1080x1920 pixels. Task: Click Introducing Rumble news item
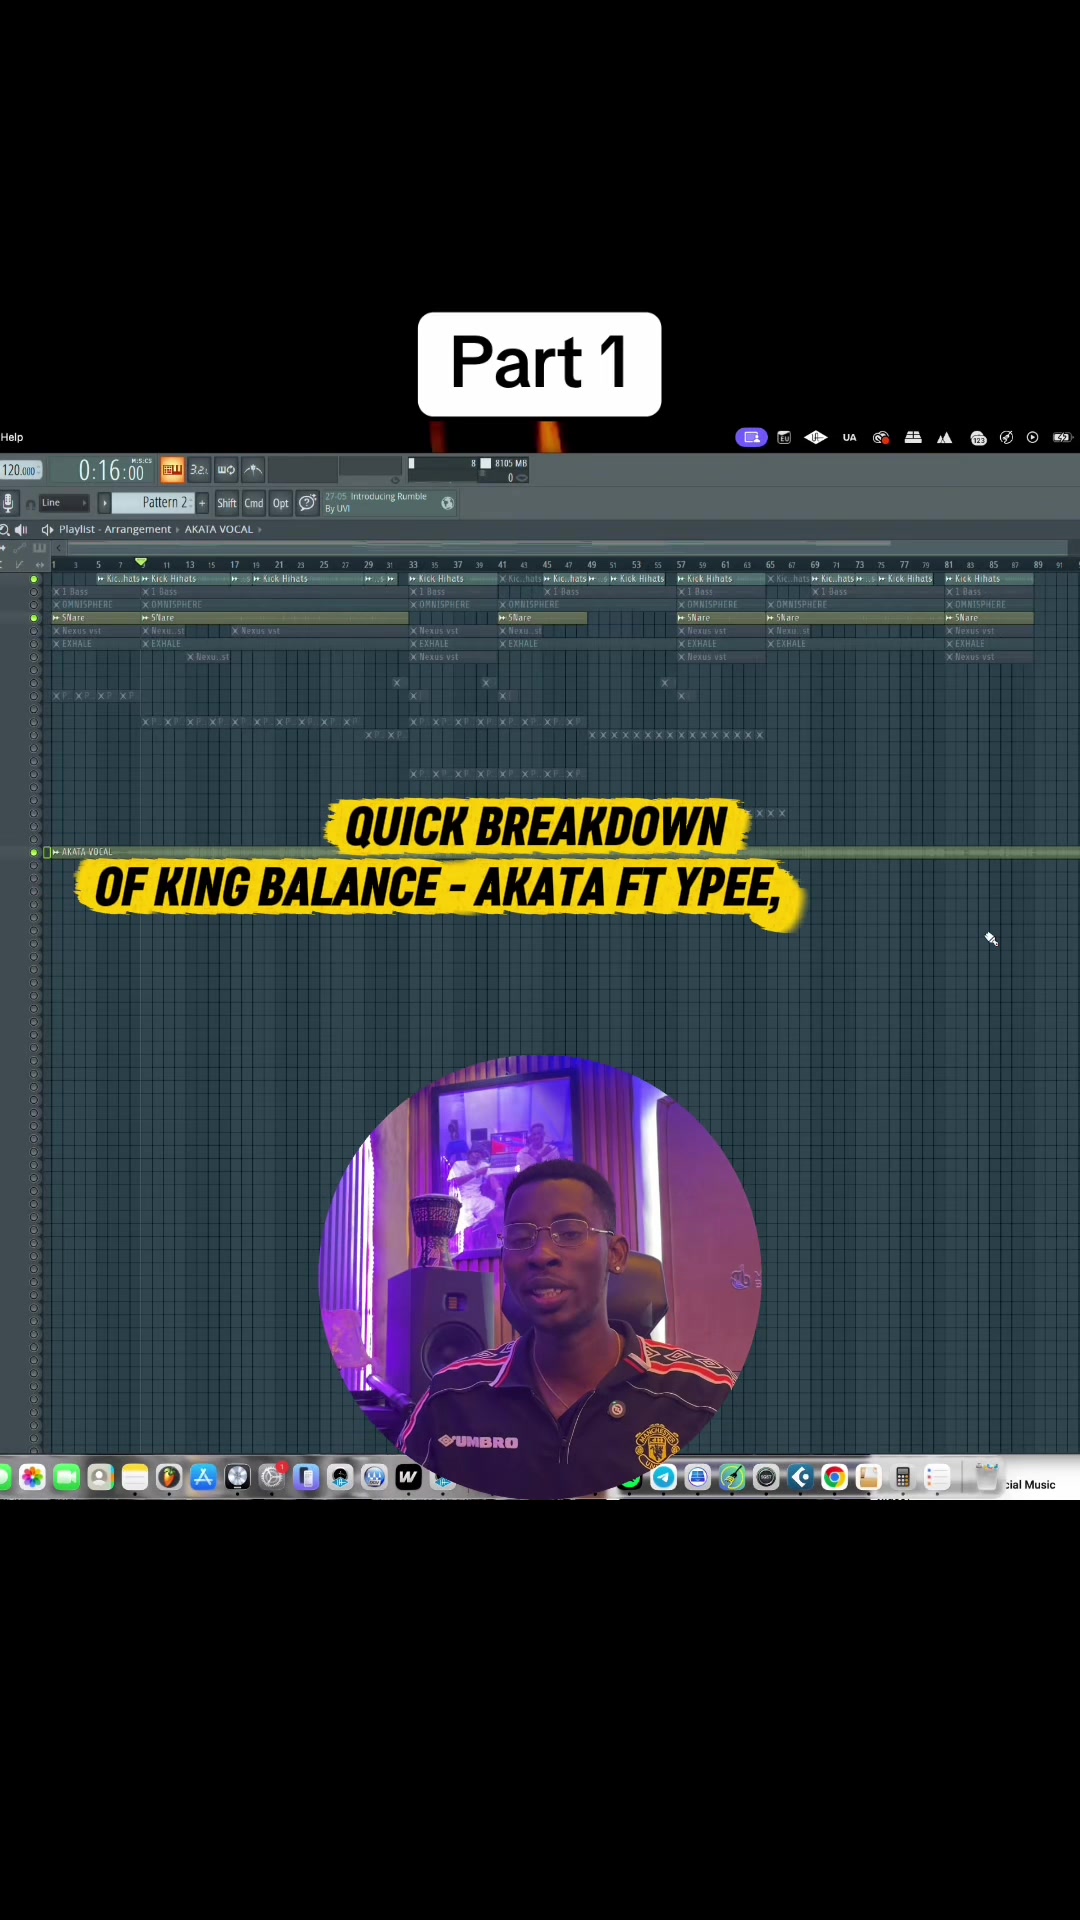(376, 503)
